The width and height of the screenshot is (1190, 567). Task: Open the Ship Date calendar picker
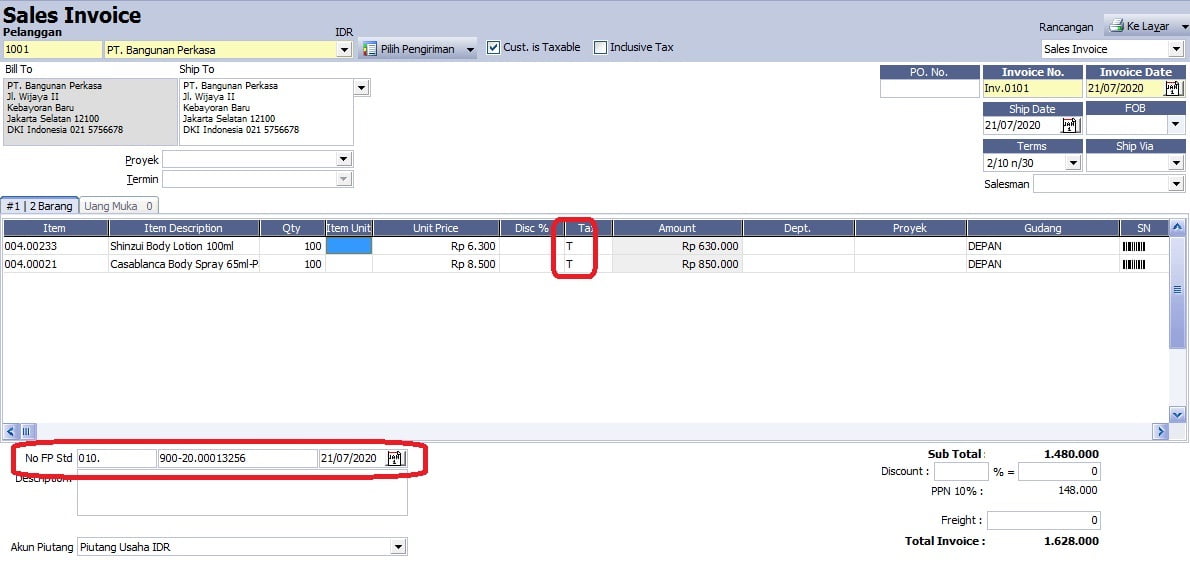1070,125
